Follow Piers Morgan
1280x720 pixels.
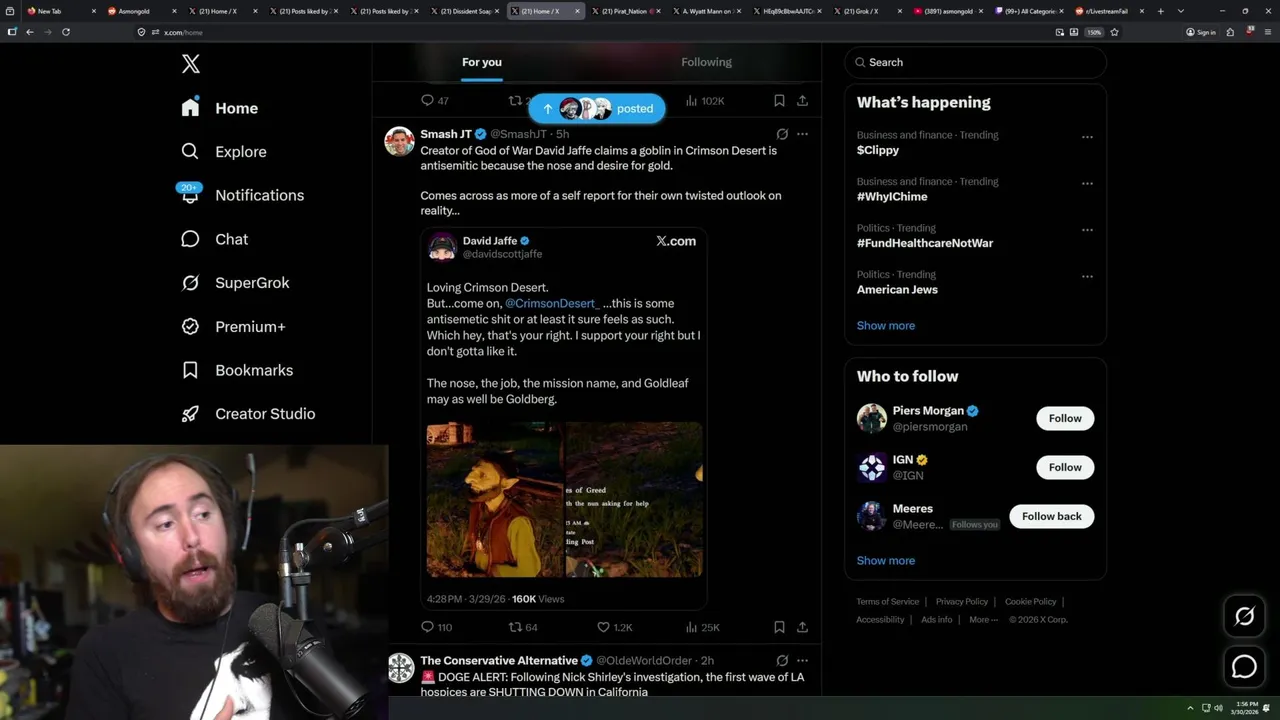[x=1065, y=418]
